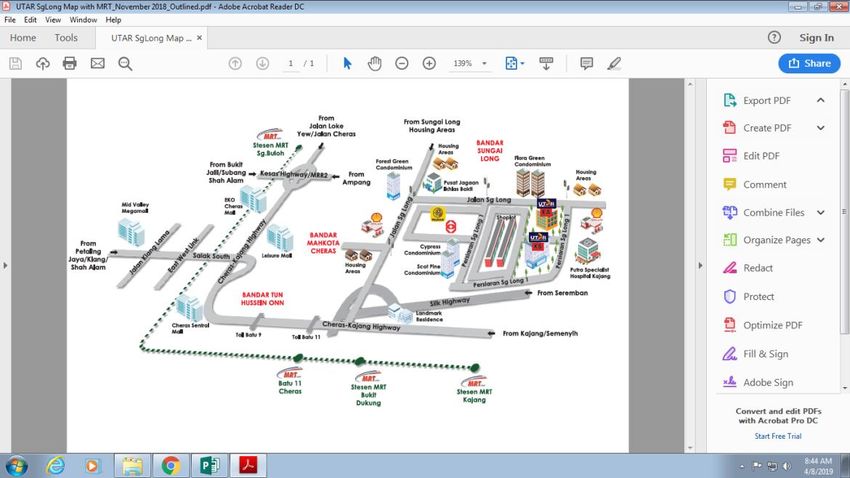Zoom out with minus icon
This screenshot has width=850, height=478.
402,63
